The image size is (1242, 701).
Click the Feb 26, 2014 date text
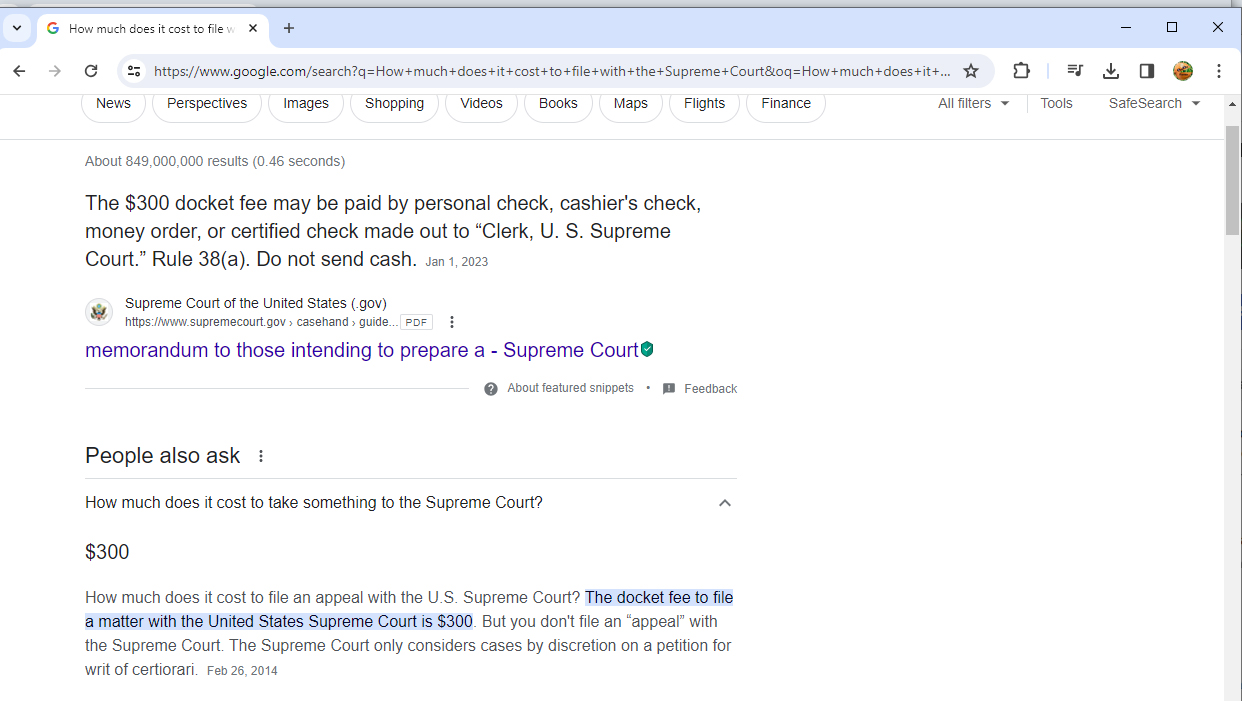tap(242, 671)
